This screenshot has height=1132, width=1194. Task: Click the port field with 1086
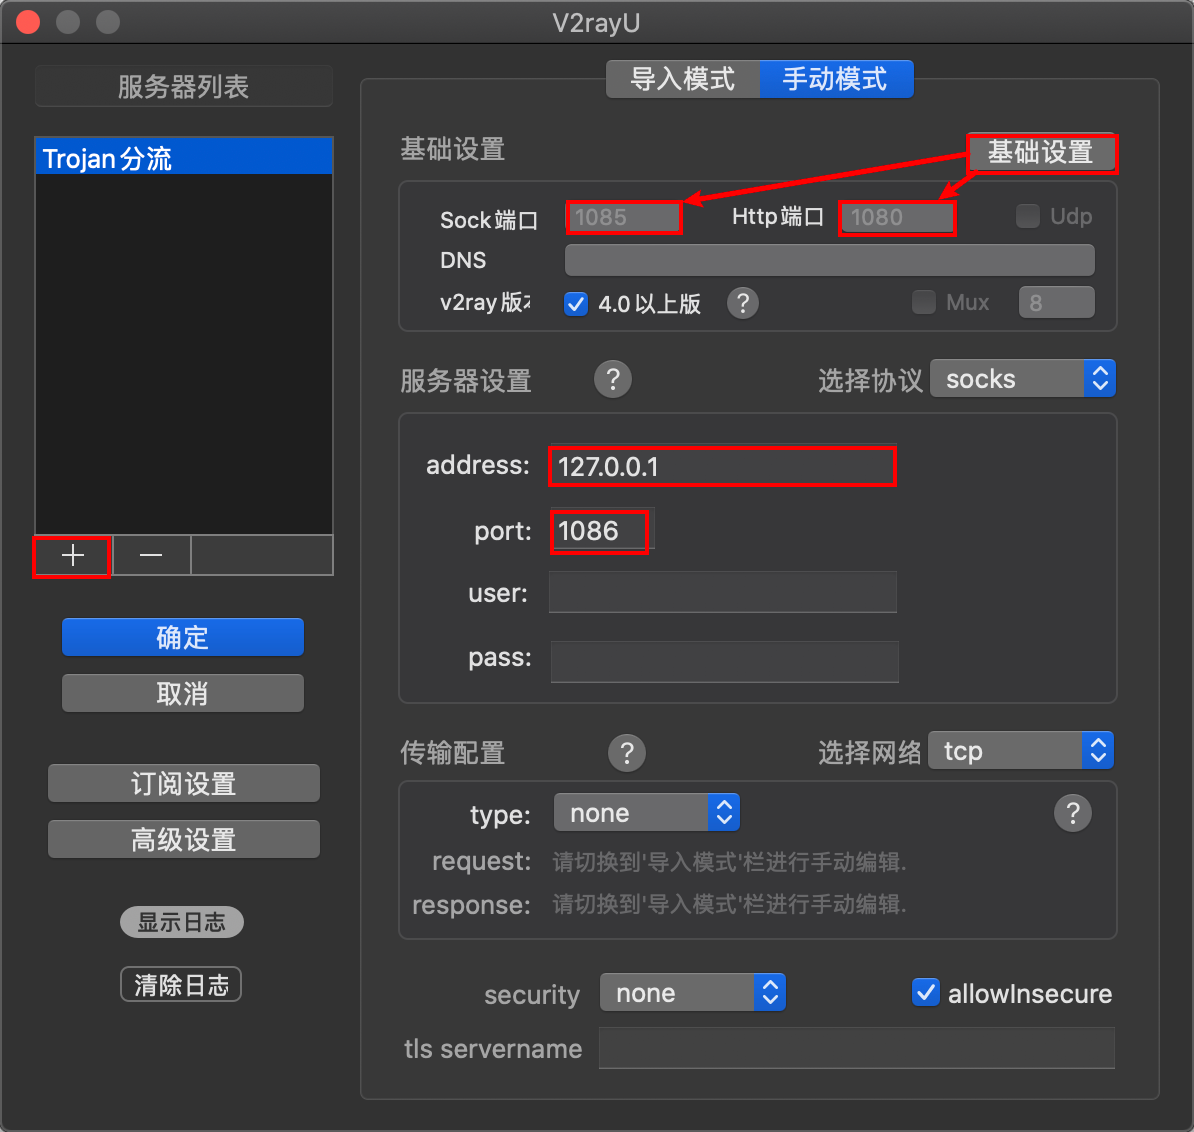point(600,531)
